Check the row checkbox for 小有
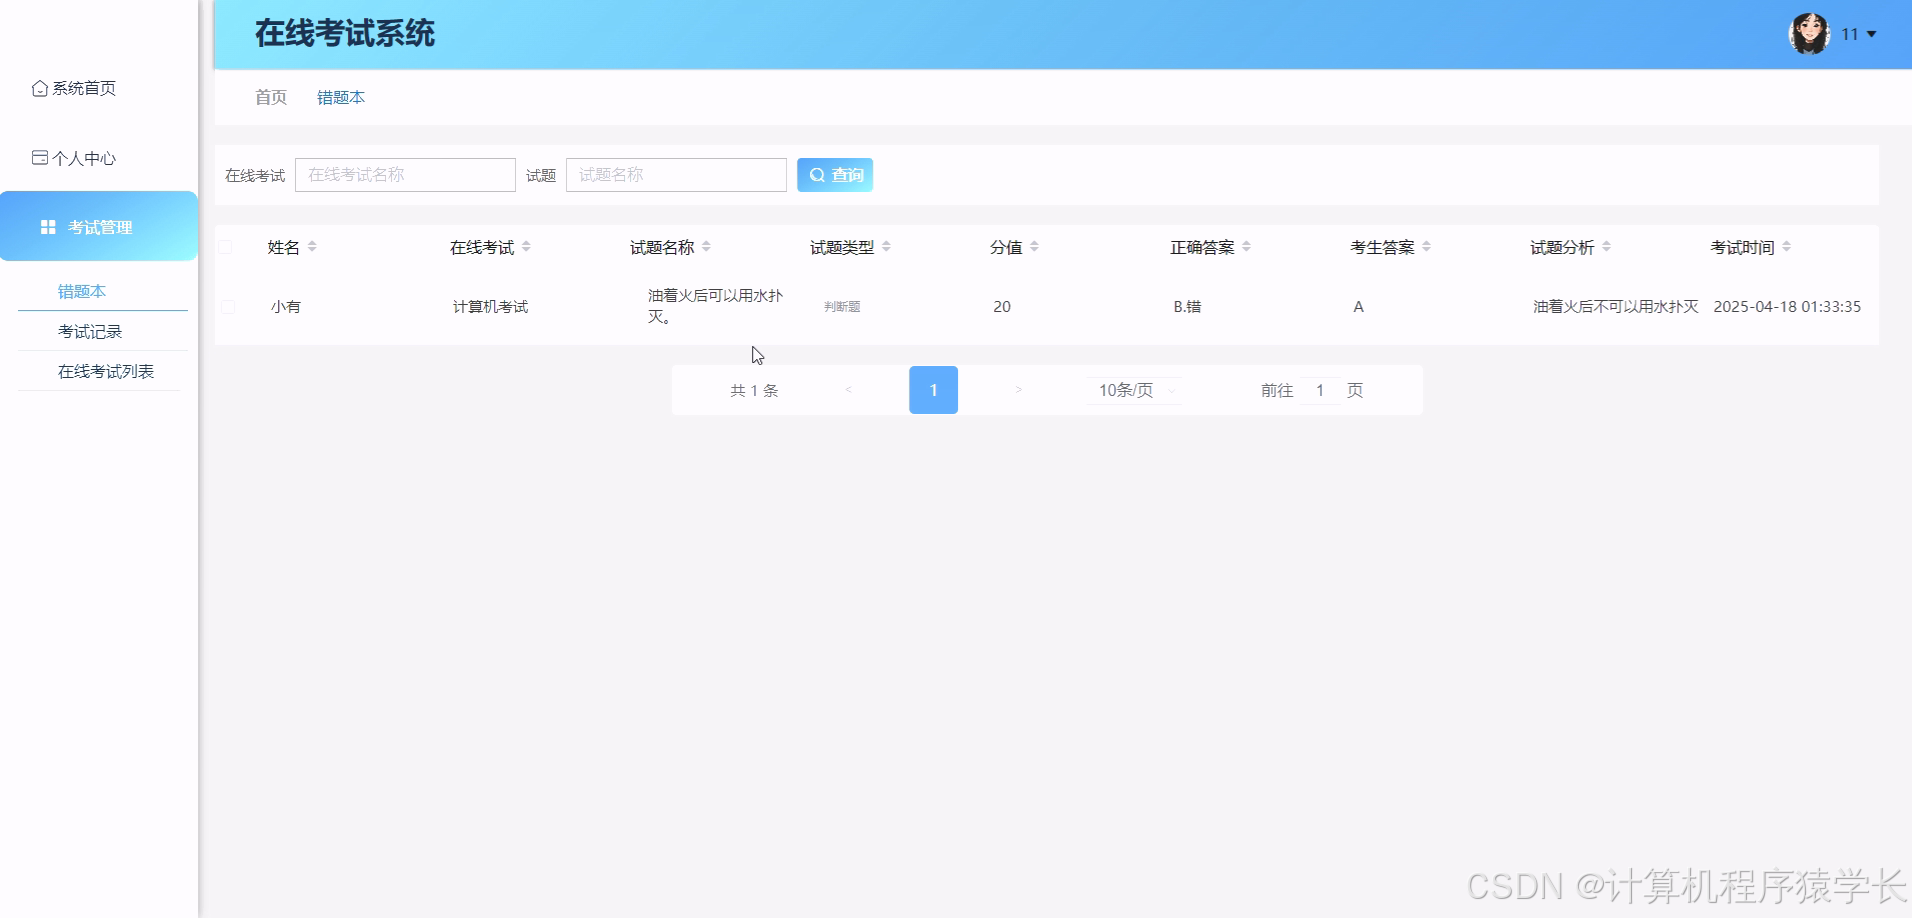This screenshot has width=1912, height=918. [226, 306]
